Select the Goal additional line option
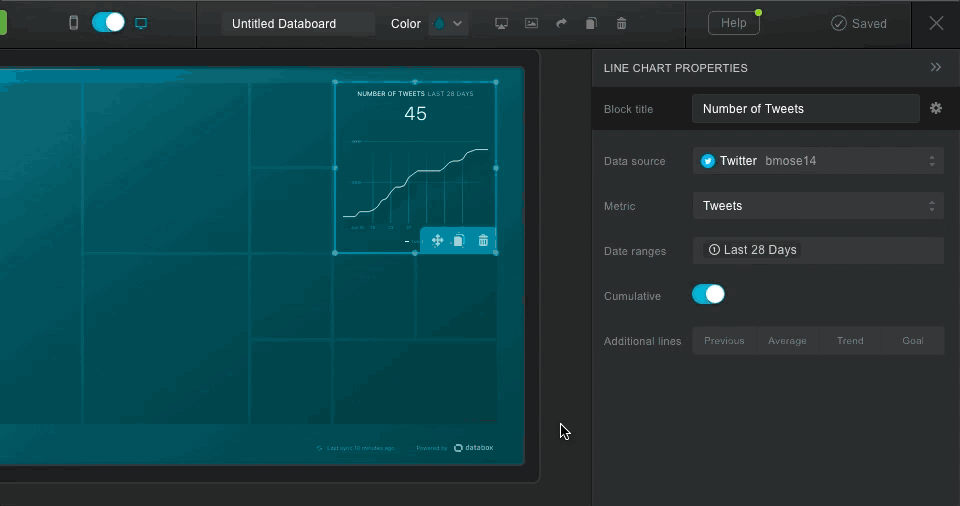Screen dimensions: 960x506 (912, 341)
